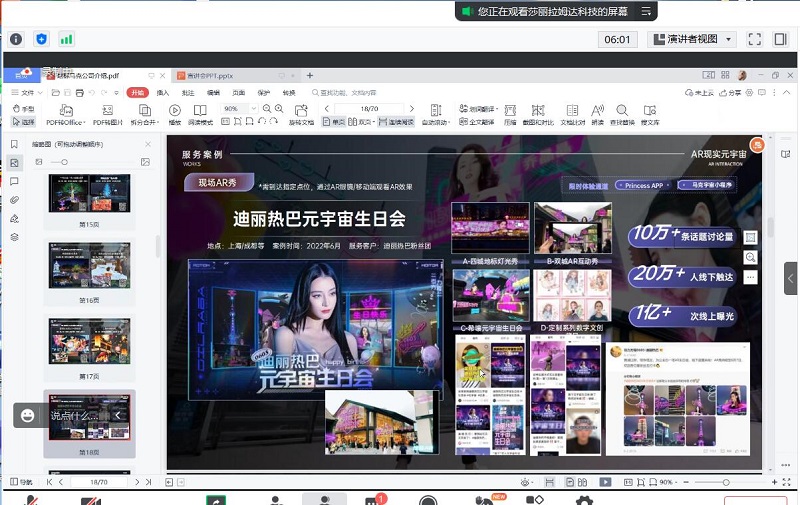Open the Insert ribbon tab

(163, 92)
